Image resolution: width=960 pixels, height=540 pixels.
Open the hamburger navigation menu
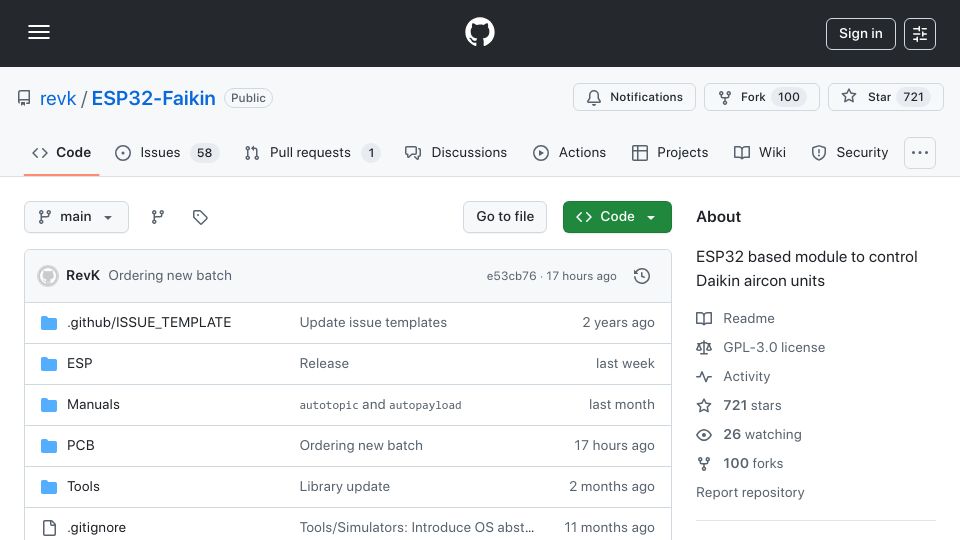click(39, 32)
